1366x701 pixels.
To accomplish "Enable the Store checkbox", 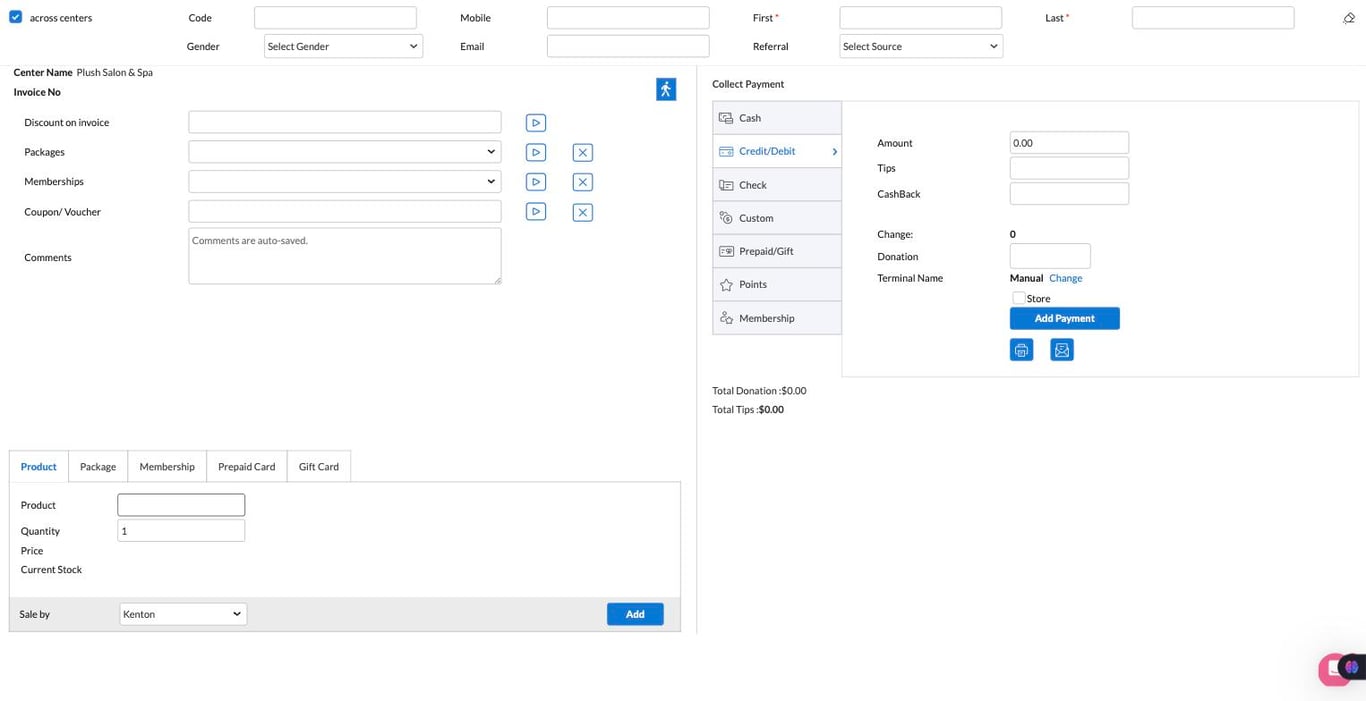I will 1018,298.
